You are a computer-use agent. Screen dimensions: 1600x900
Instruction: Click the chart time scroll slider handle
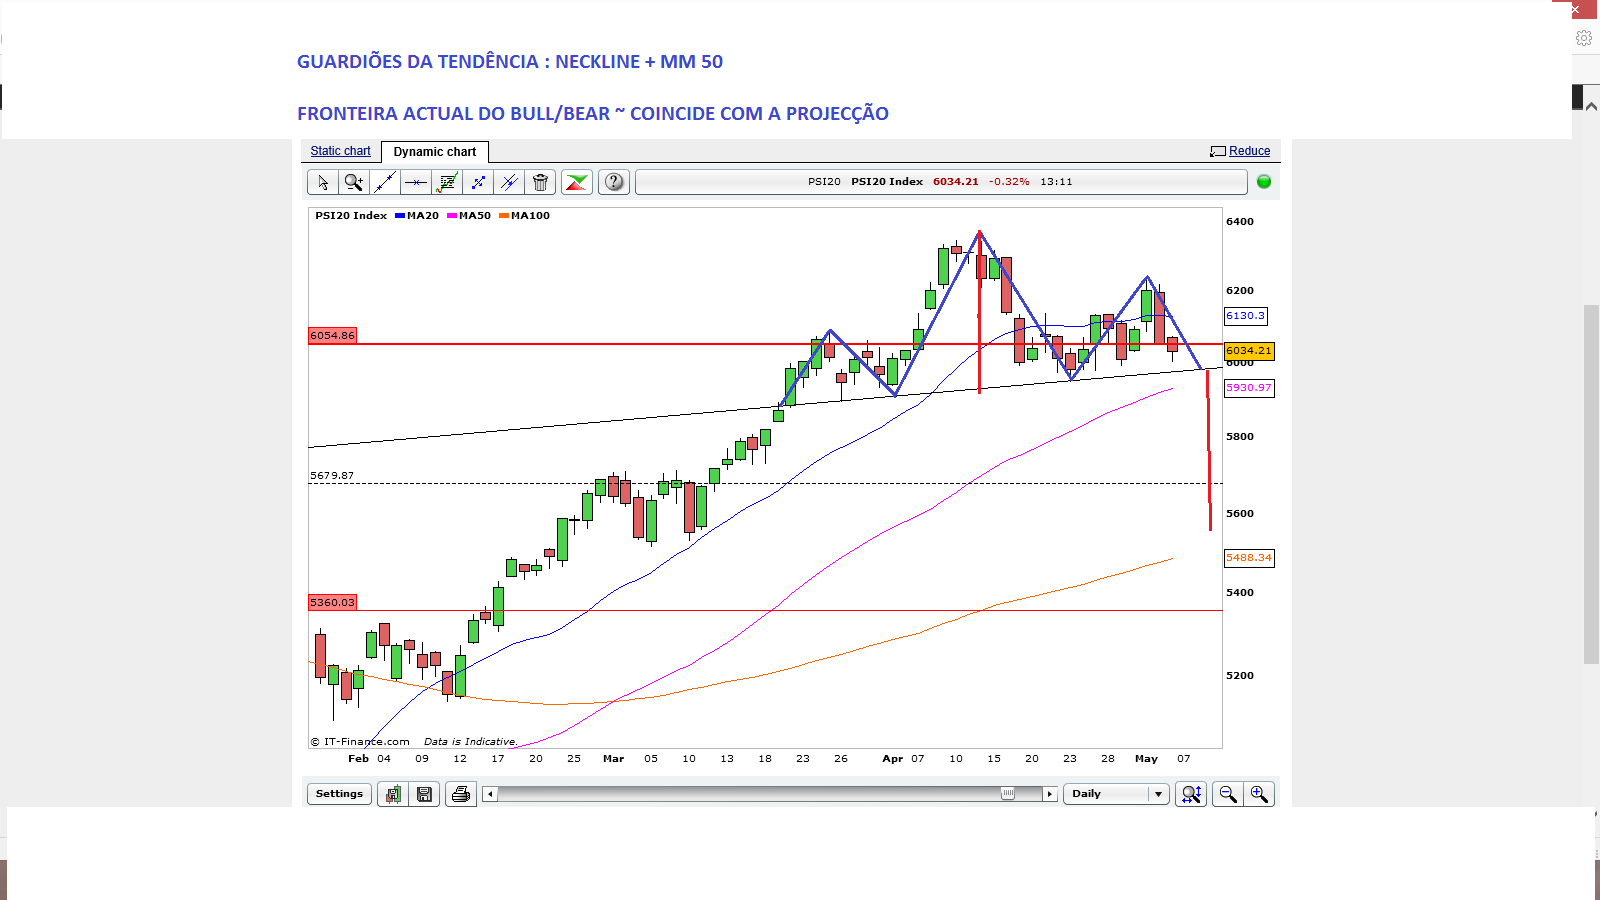1008,794
